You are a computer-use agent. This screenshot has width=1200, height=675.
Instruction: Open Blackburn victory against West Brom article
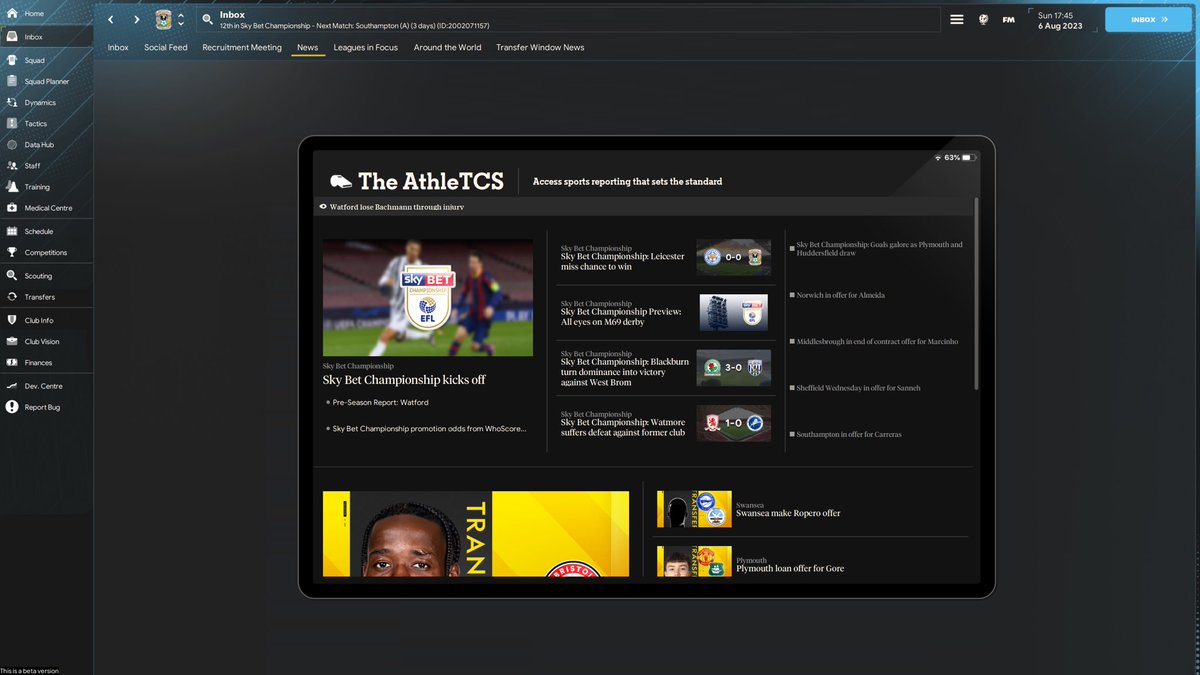coord(624,371)
